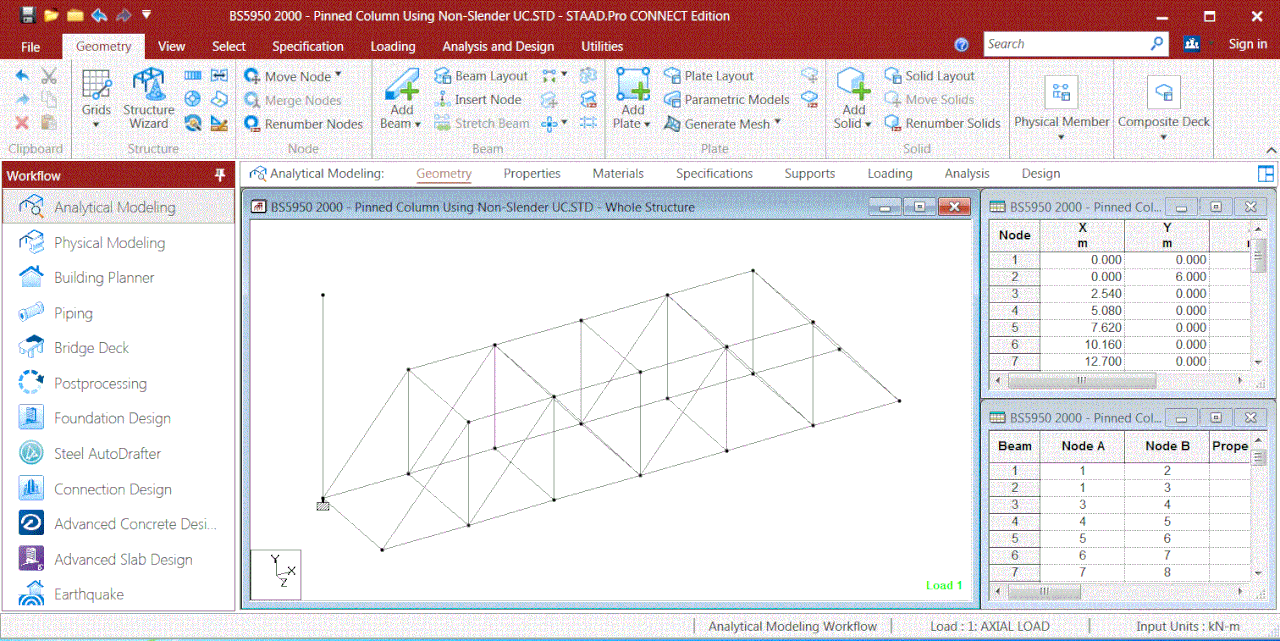The width and height of the screenshot is (1280, 641).
Task: Go to the Supports page tab
Action: click(x=810, y=173)
